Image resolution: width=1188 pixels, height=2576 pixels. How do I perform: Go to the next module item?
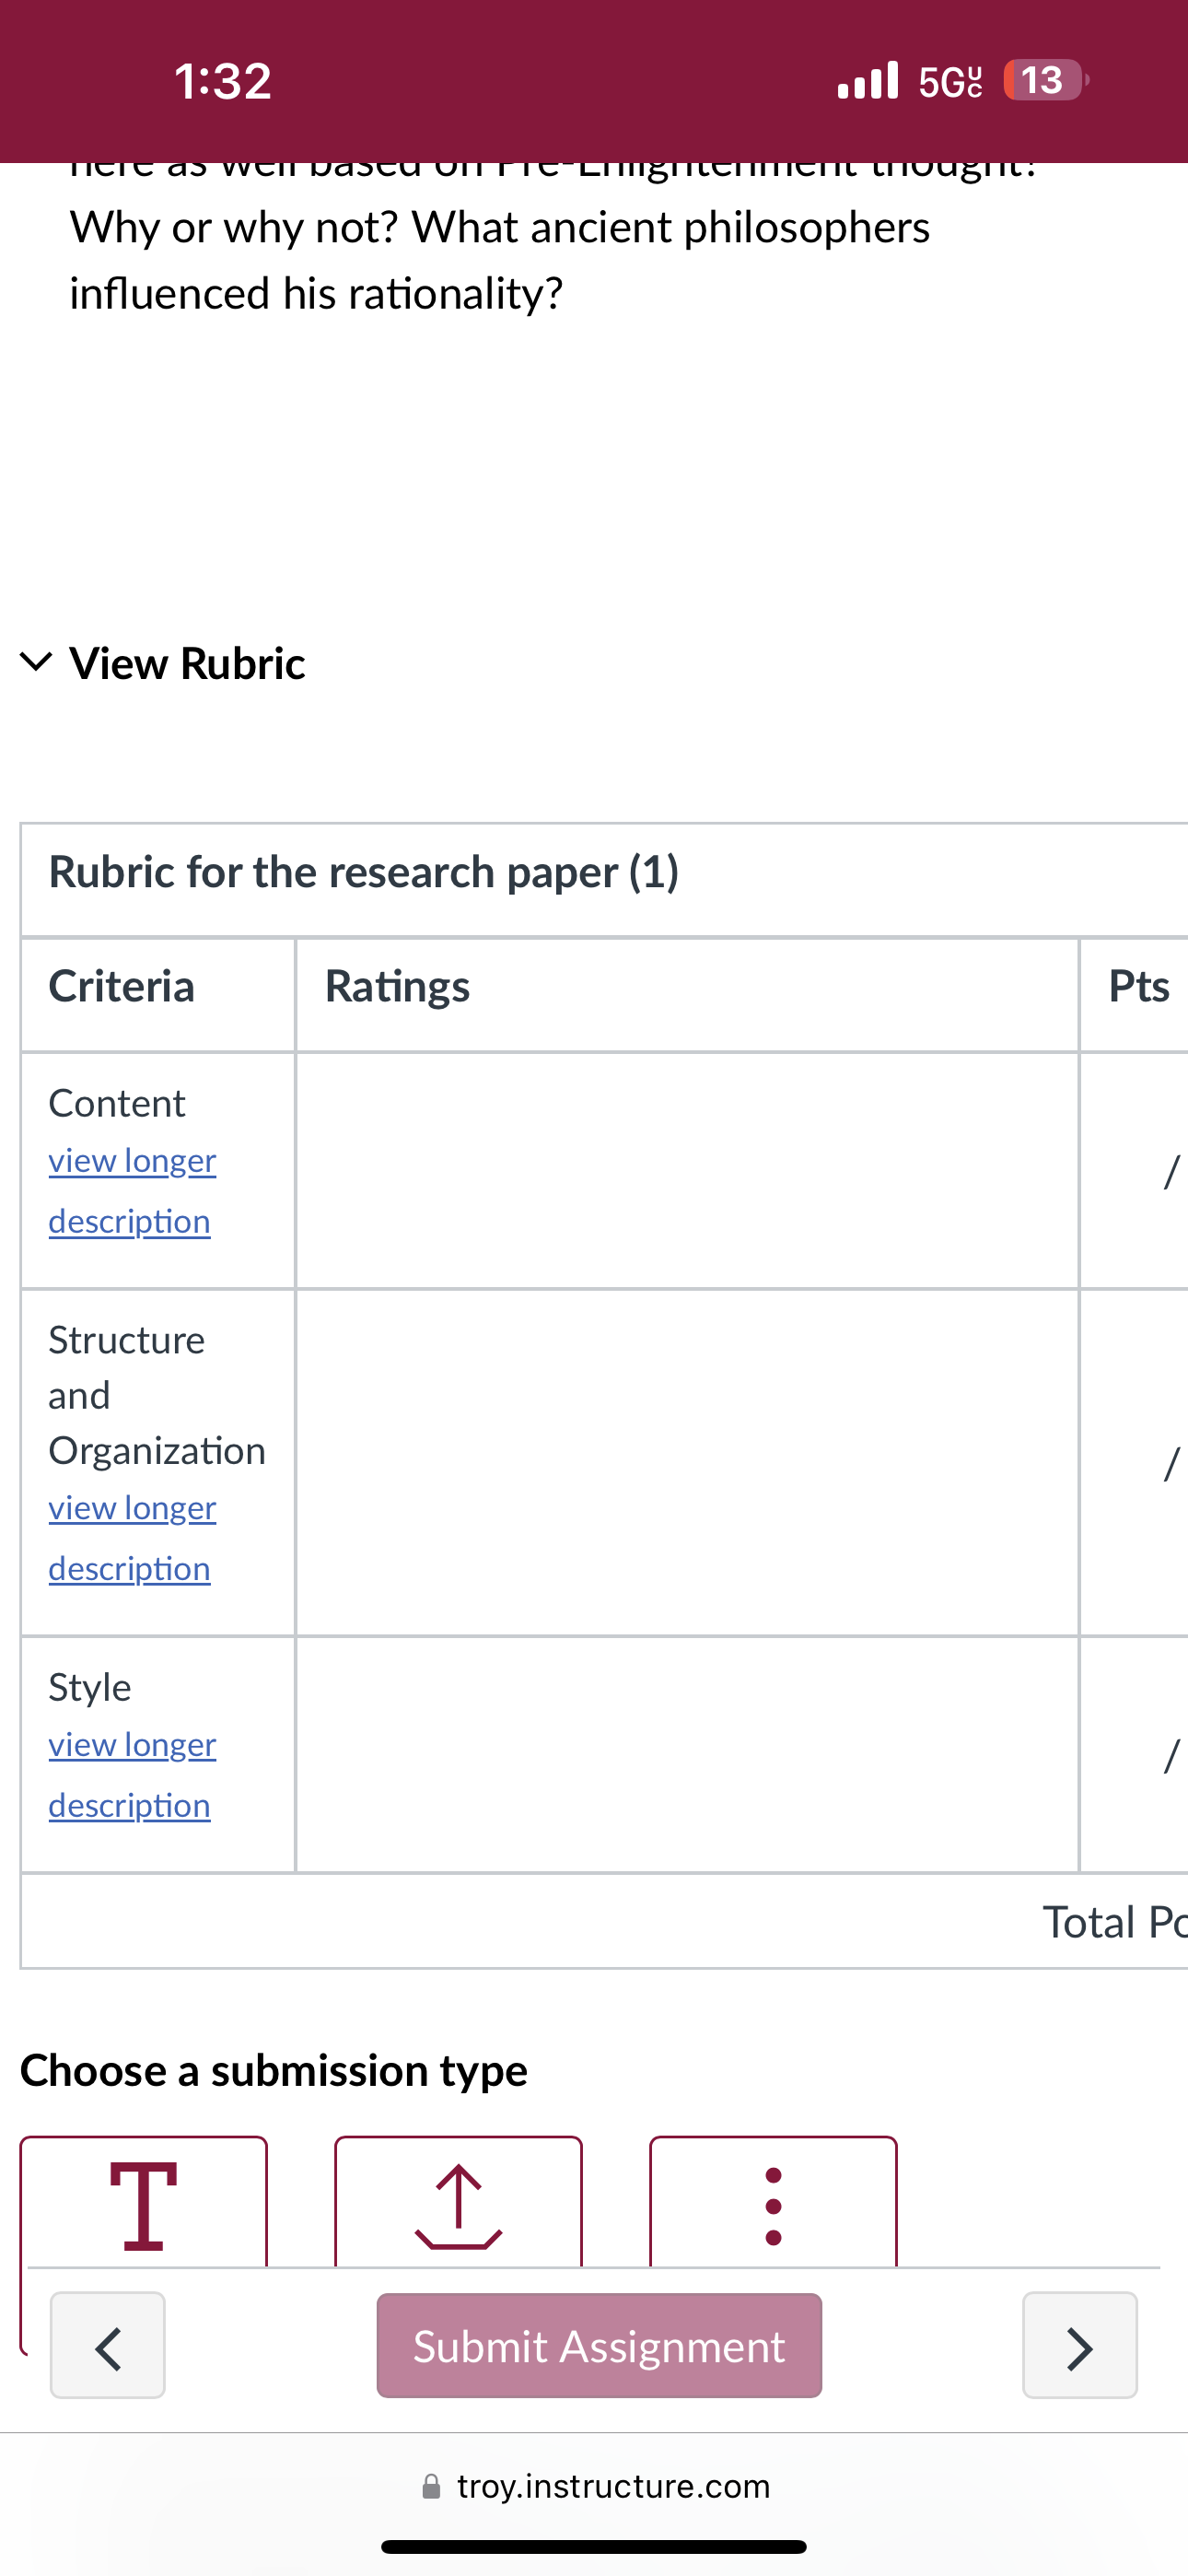click(x=1080, y=2345)
